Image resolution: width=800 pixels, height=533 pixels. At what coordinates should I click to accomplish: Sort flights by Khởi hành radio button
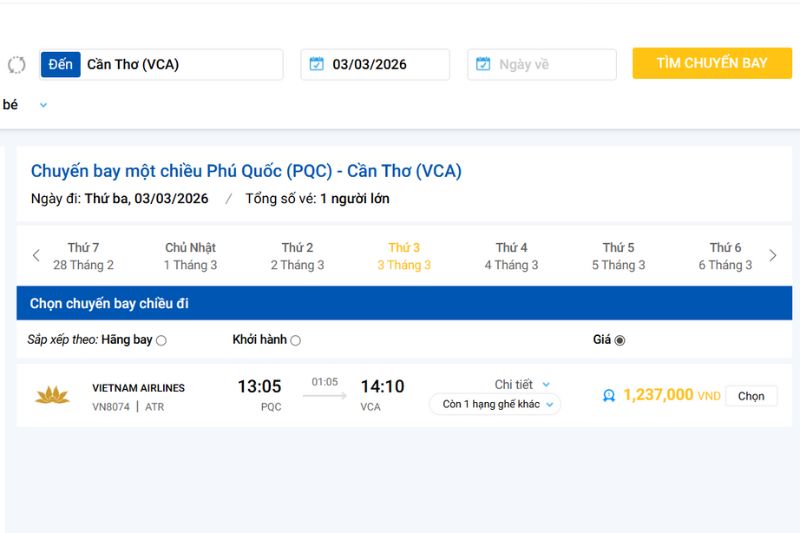click(295, 340)
